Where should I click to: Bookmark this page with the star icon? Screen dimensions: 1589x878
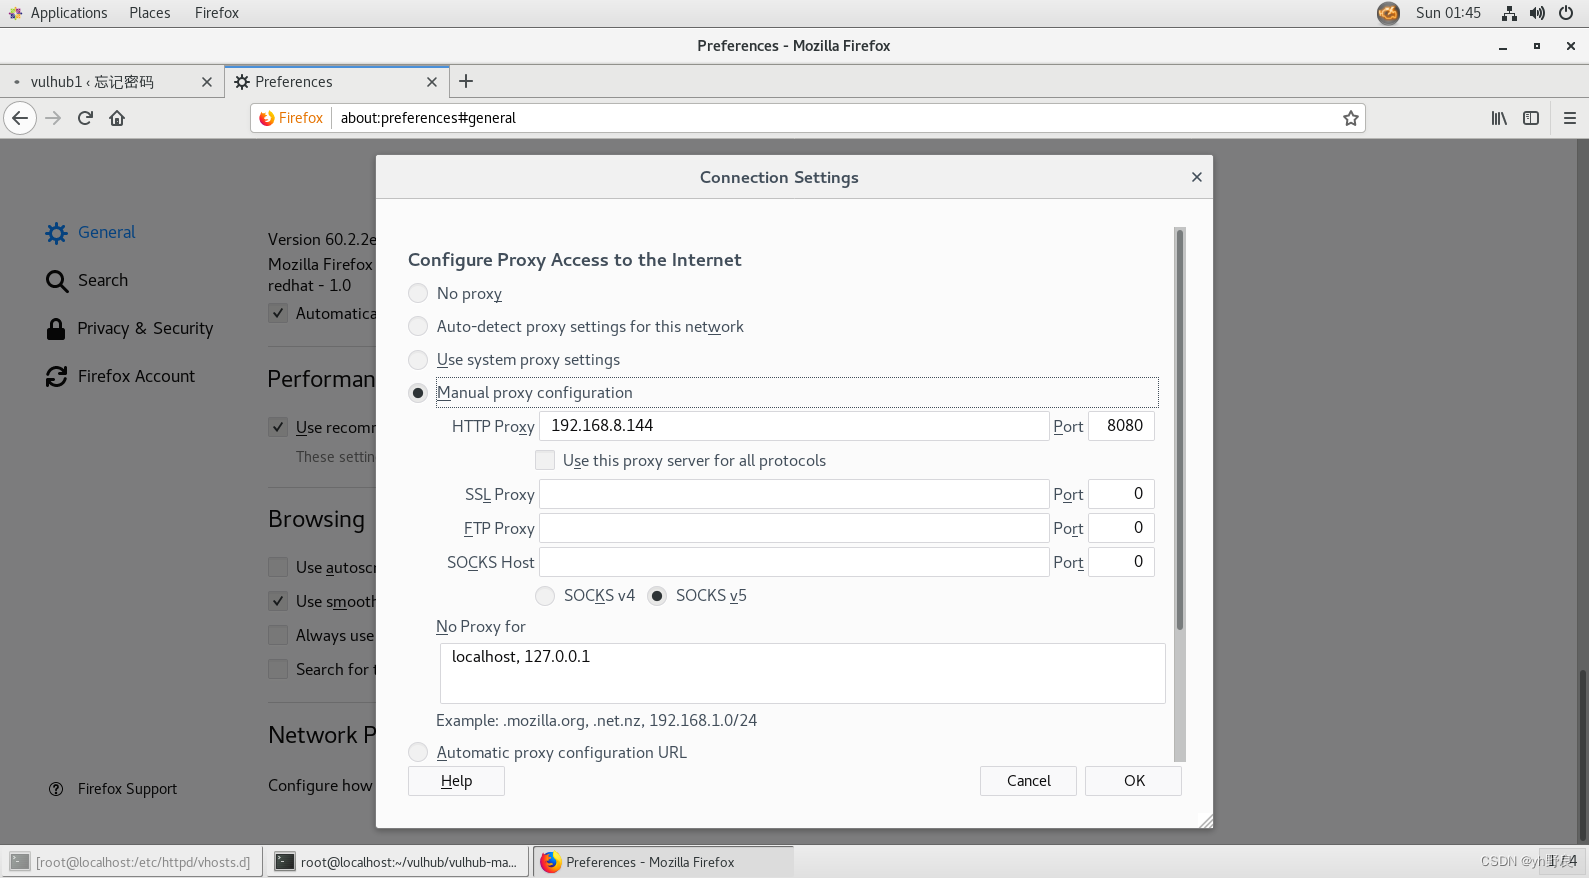(x=1351, y=118)
